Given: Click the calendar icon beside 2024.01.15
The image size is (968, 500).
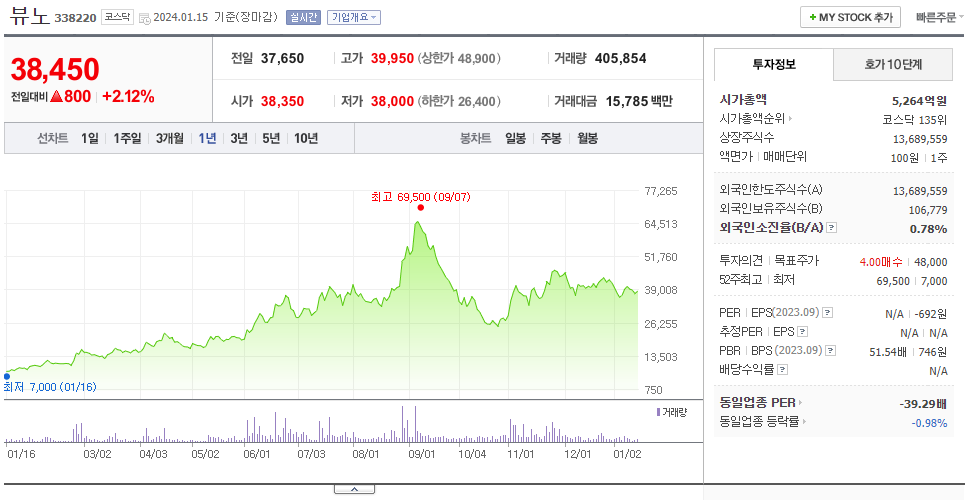Looking at the screenshot, I should click(x=144, y=19).
